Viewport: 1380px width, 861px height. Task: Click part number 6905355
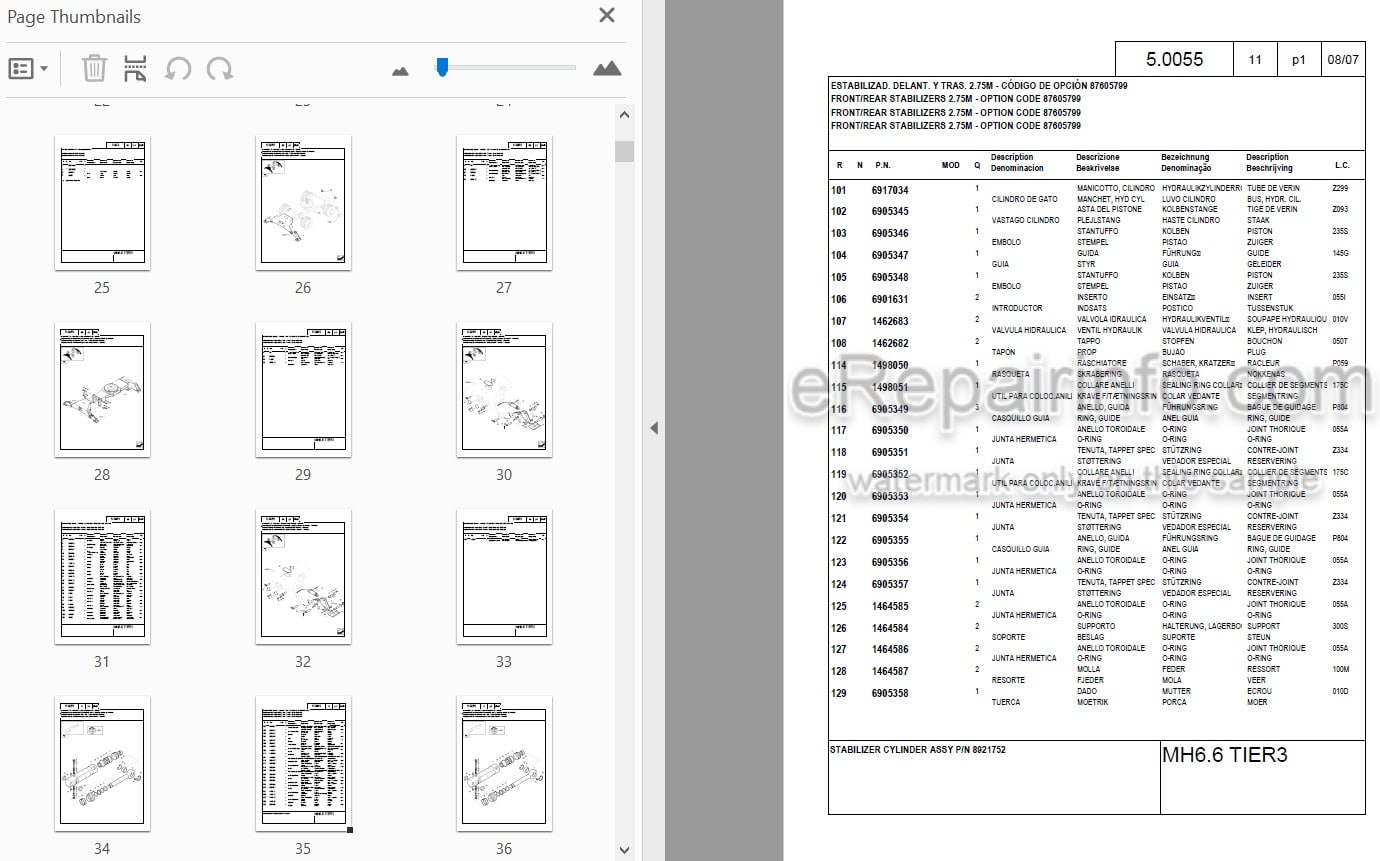(890, 541)
